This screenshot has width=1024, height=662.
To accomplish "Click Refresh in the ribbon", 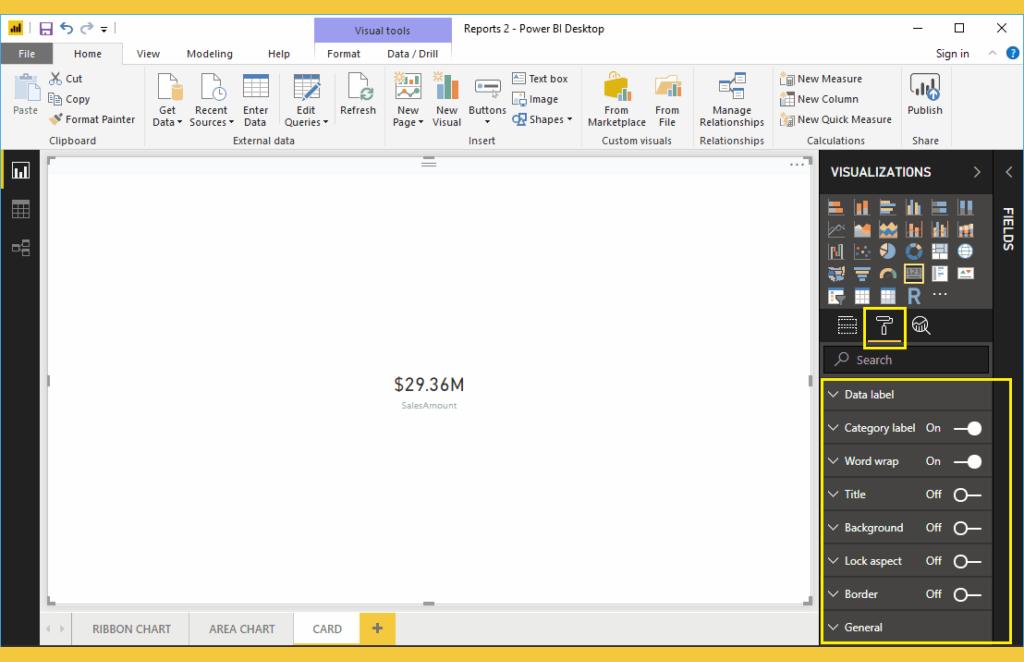I will coord(358,95).
